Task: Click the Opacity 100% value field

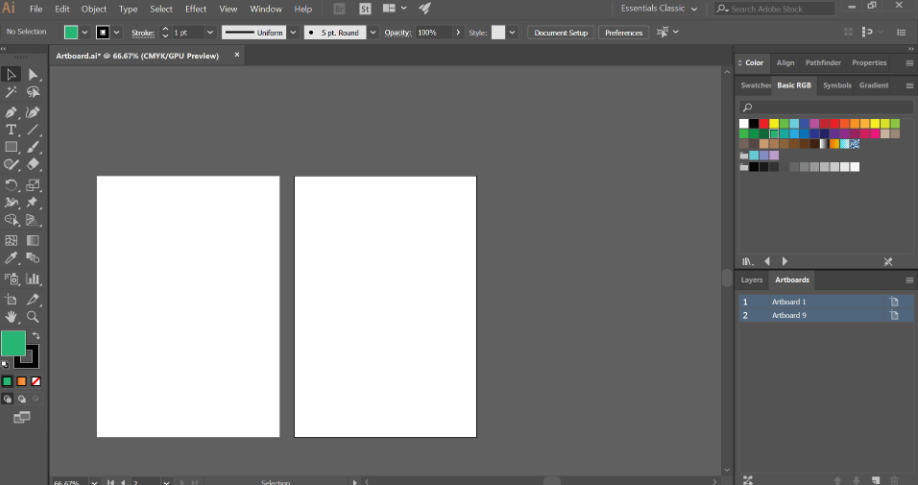Action: pos(434,33)
